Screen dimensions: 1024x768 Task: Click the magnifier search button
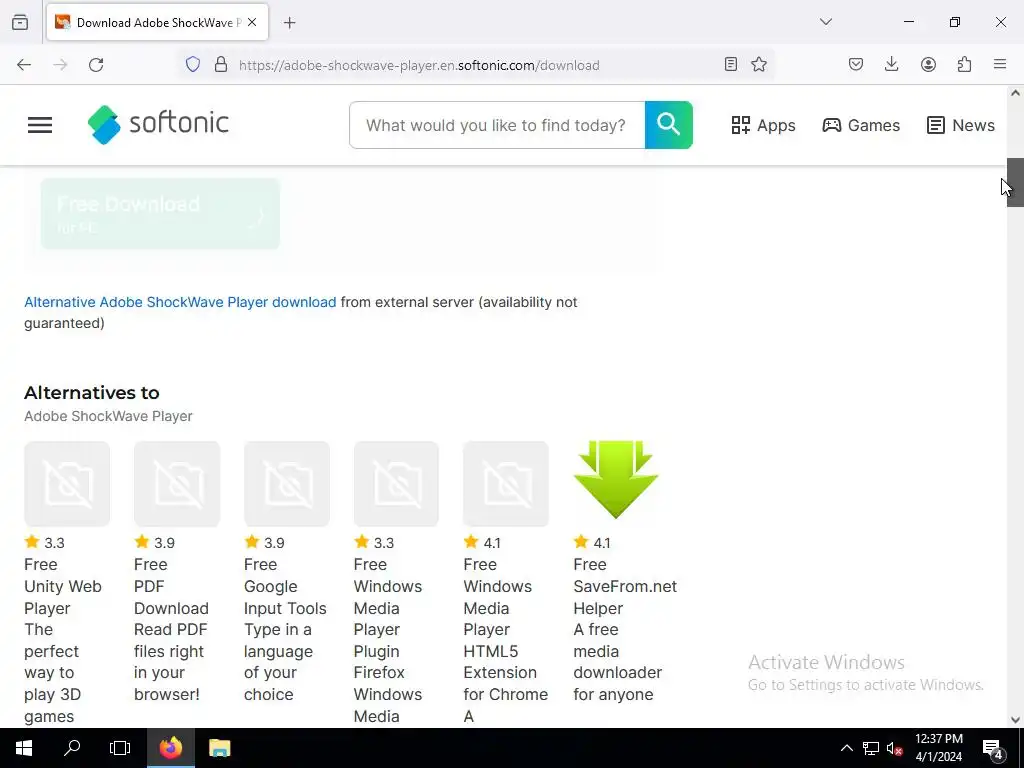click(669, 125)
